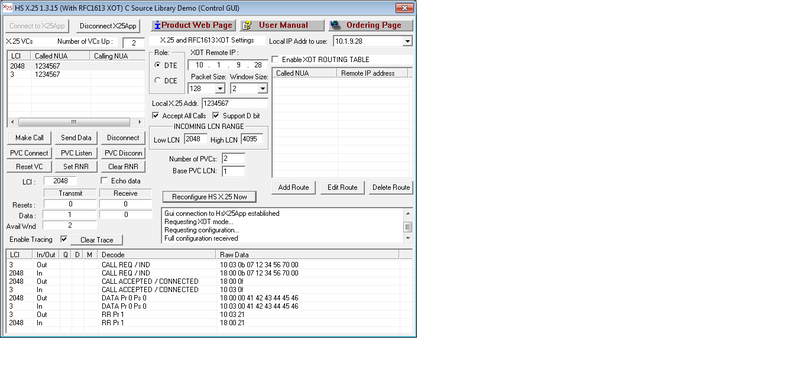Click Number of VCs Up value box
Viewport: 800px width, 369px height.
coord(133,43)
